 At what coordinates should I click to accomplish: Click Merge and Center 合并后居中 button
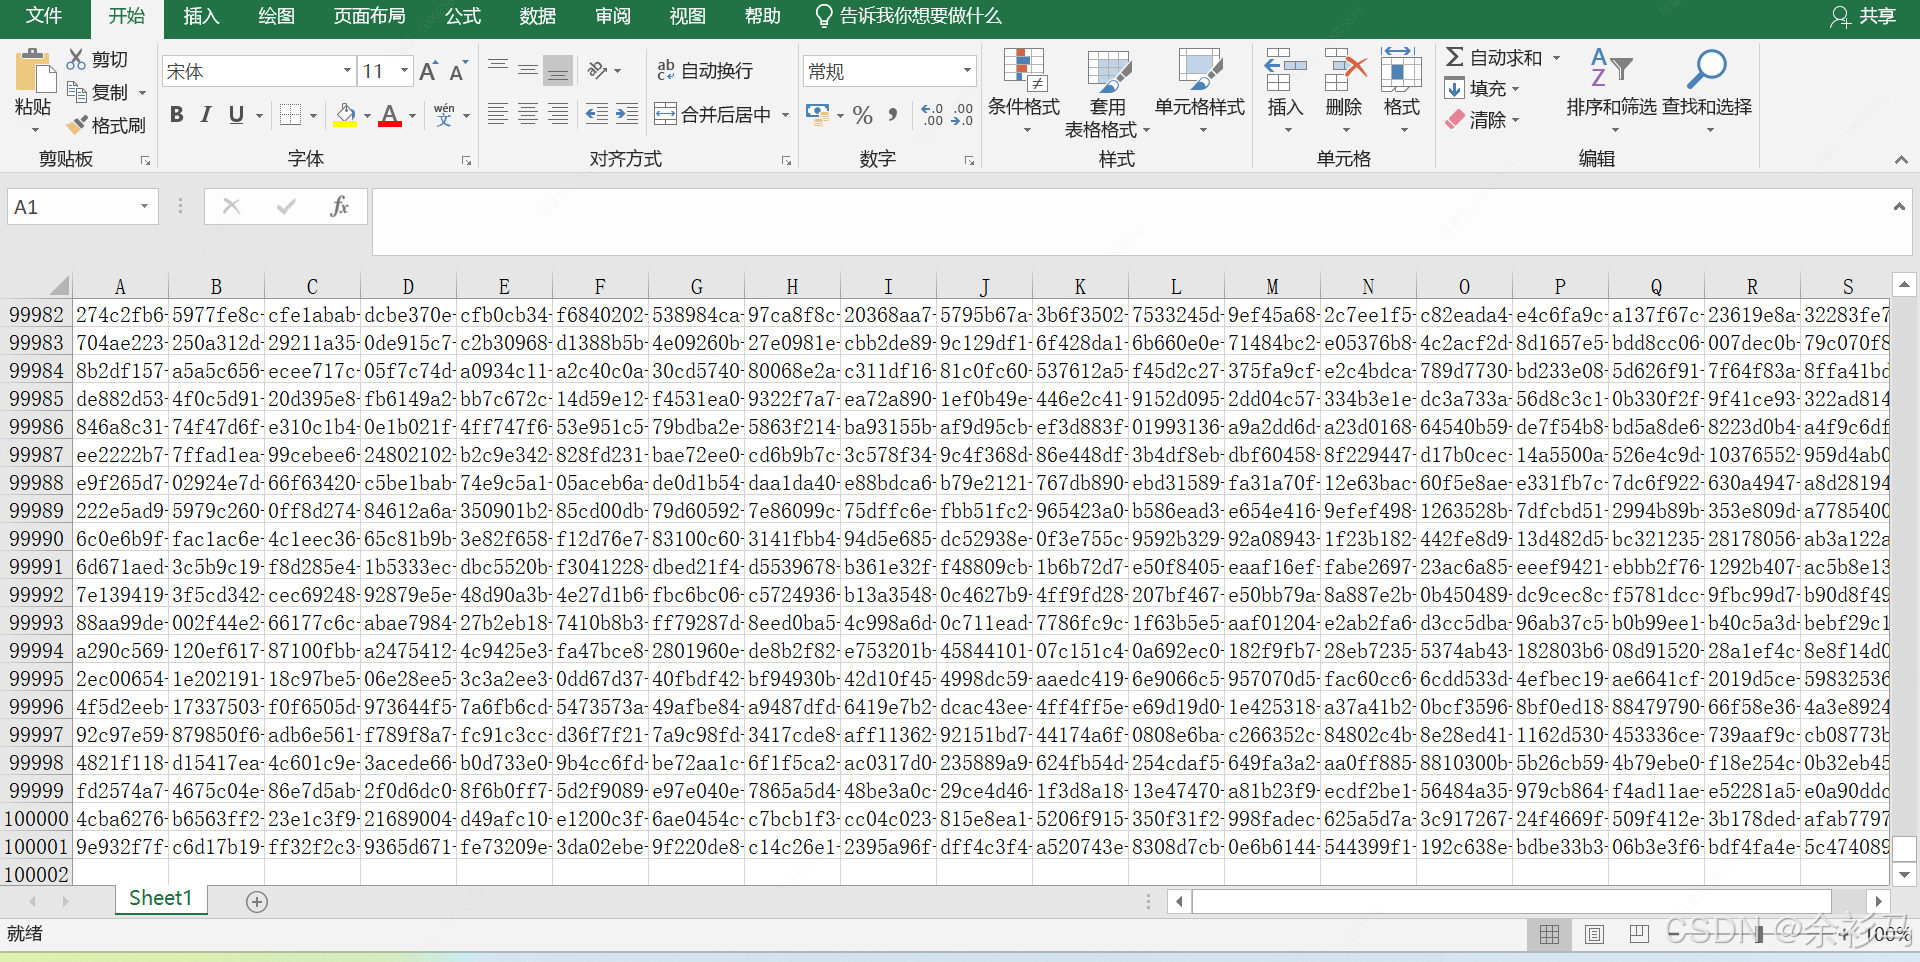pos(713,115)
